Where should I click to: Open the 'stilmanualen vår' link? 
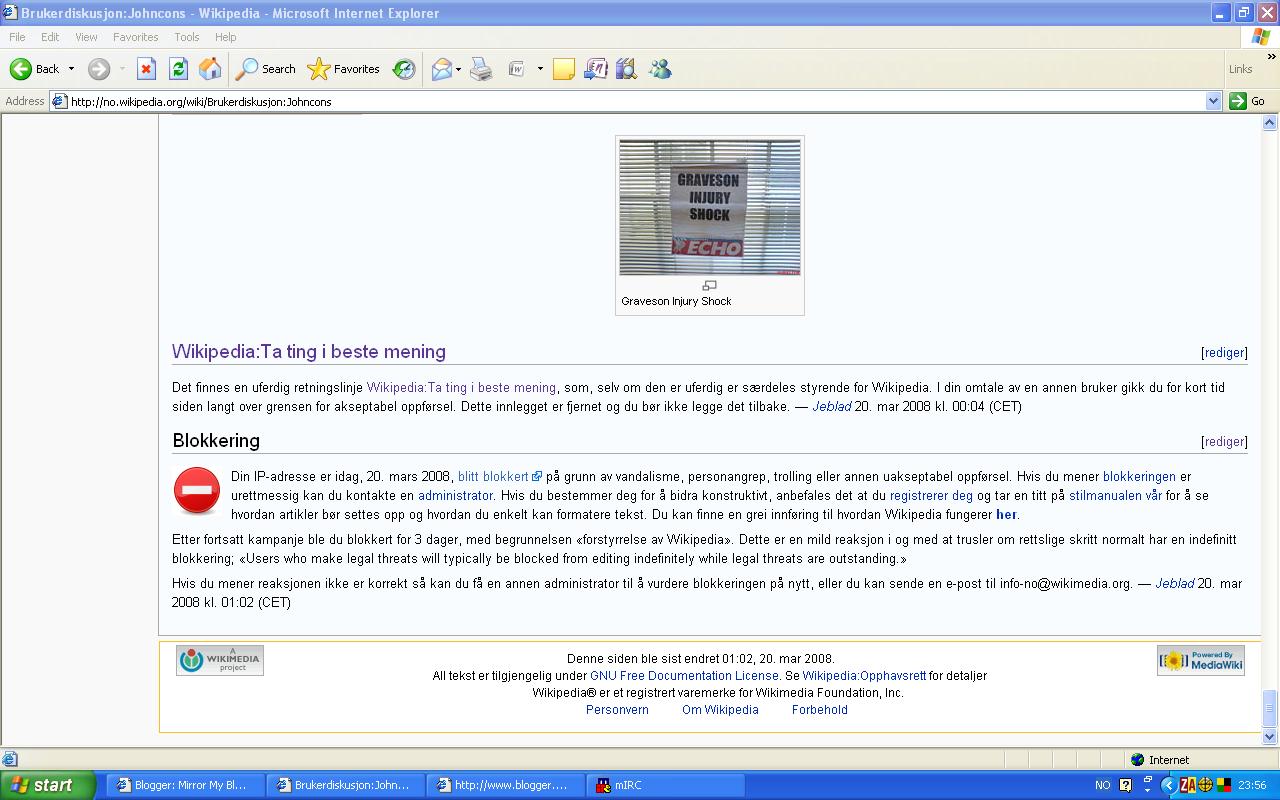point(1115,495)
